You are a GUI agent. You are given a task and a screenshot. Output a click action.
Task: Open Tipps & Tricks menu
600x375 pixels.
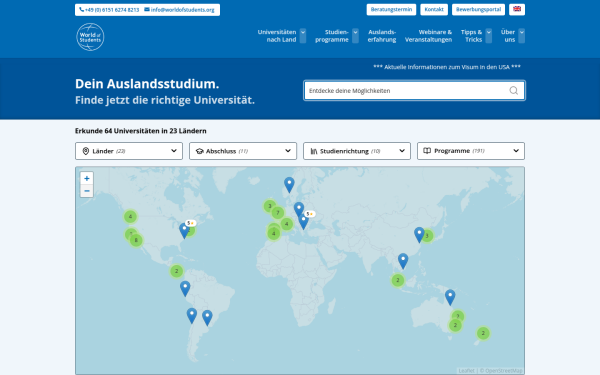(x=471, y=36)
